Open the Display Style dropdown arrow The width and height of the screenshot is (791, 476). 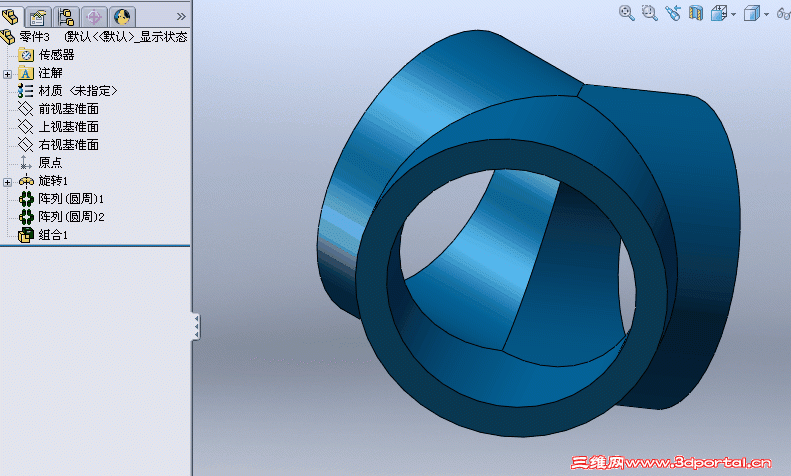[x=766, y=15]
